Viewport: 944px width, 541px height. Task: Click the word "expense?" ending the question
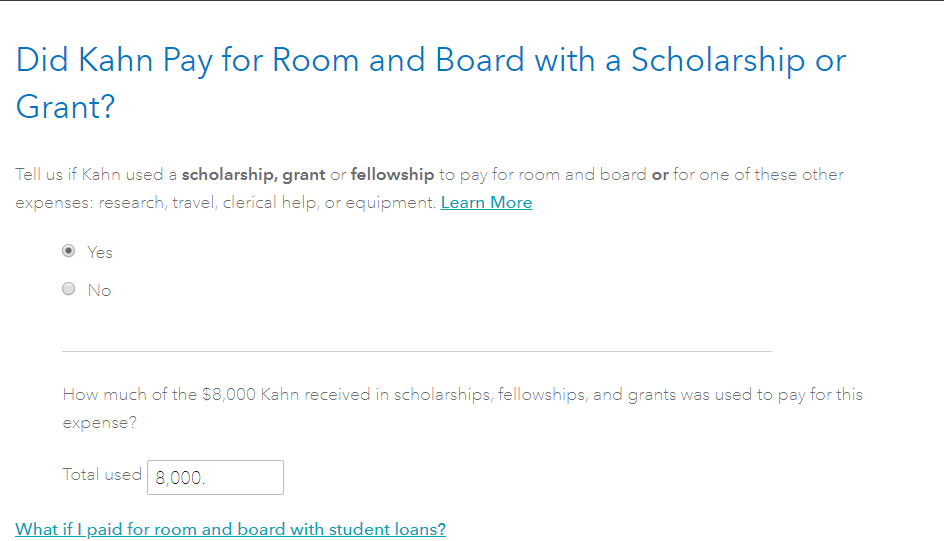[x=99, y=422]
